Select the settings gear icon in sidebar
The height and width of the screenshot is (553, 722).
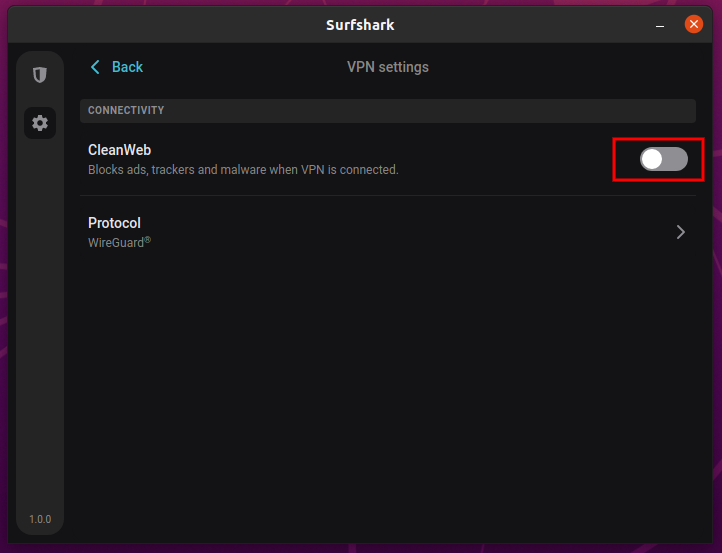40,123
